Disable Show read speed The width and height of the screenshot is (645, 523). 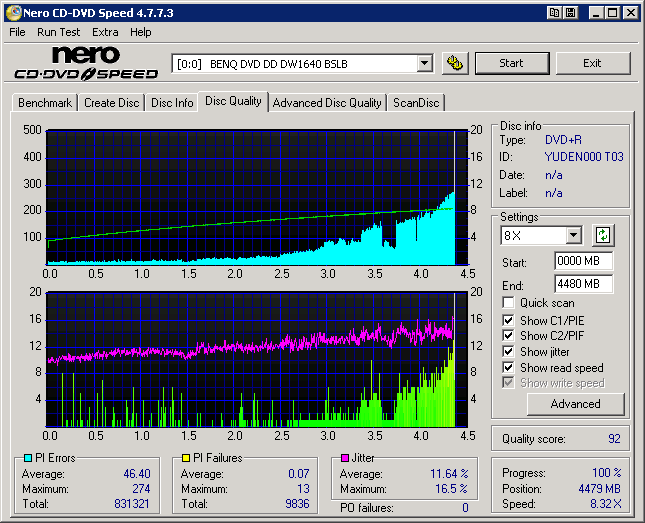pyautogui.click(x=509, y=368)
